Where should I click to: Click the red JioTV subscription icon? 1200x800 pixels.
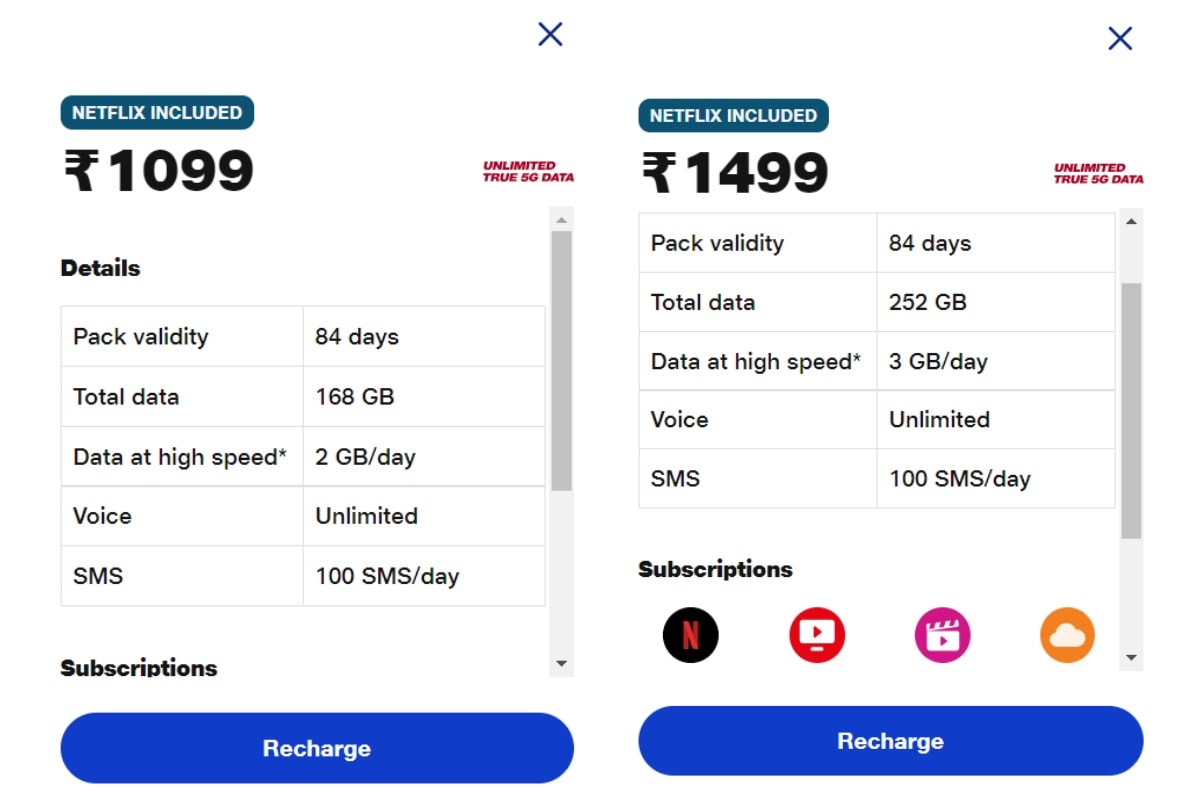click(817, 635)
